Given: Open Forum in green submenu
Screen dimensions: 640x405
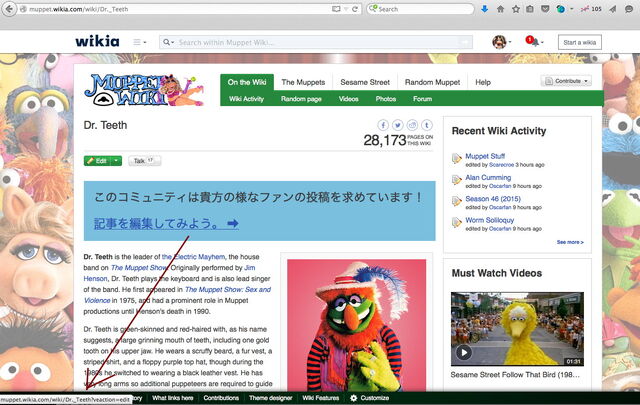Looking at the screenshot, I should pos(422,99).
